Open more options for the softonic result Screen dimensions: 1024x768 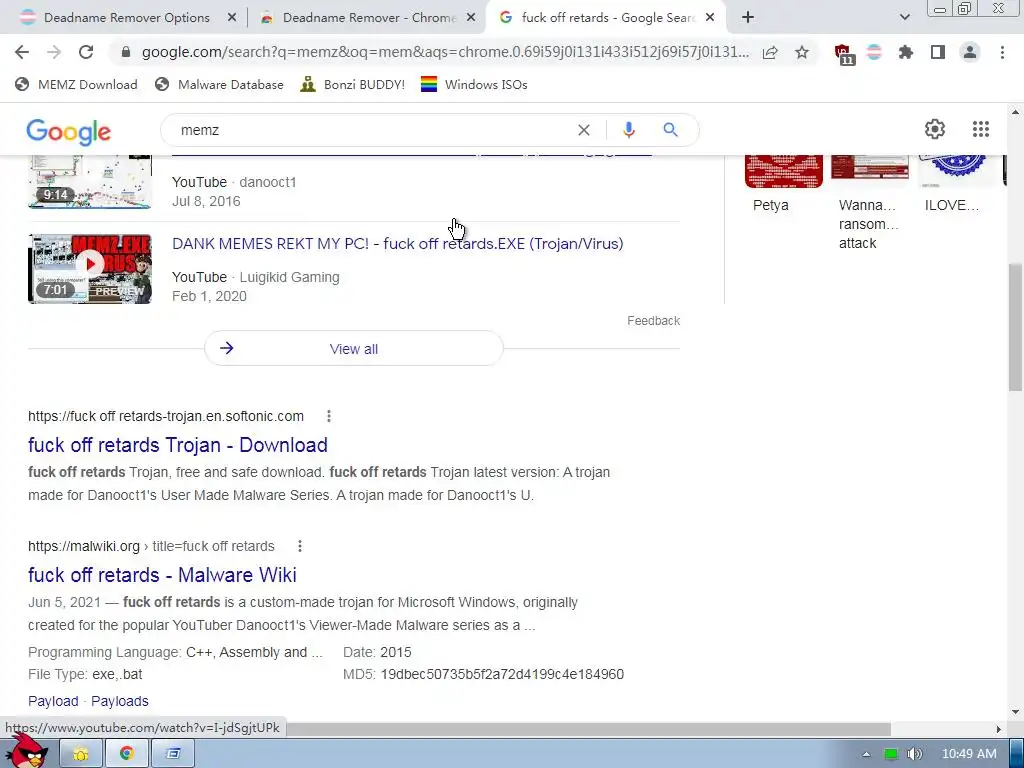(x=328, y=416)
